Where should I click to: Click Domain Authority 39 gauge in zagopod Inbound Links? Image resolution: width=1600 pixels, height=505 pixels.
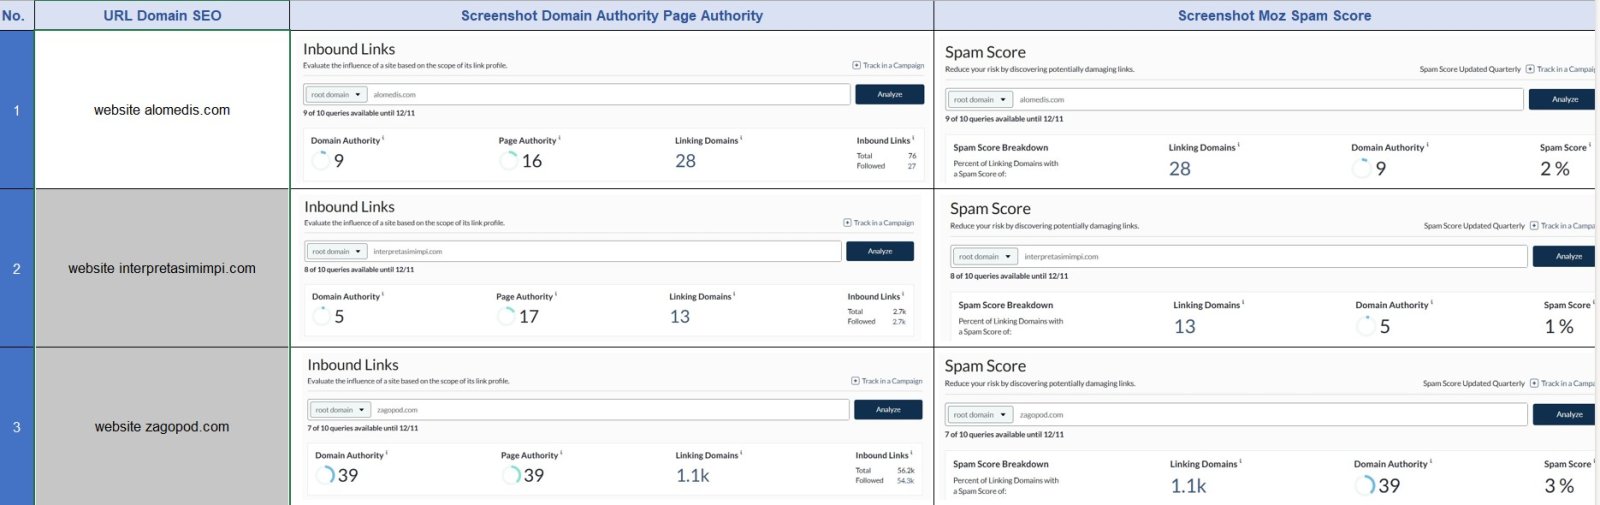pyautogui.click(x=325, y=475)
